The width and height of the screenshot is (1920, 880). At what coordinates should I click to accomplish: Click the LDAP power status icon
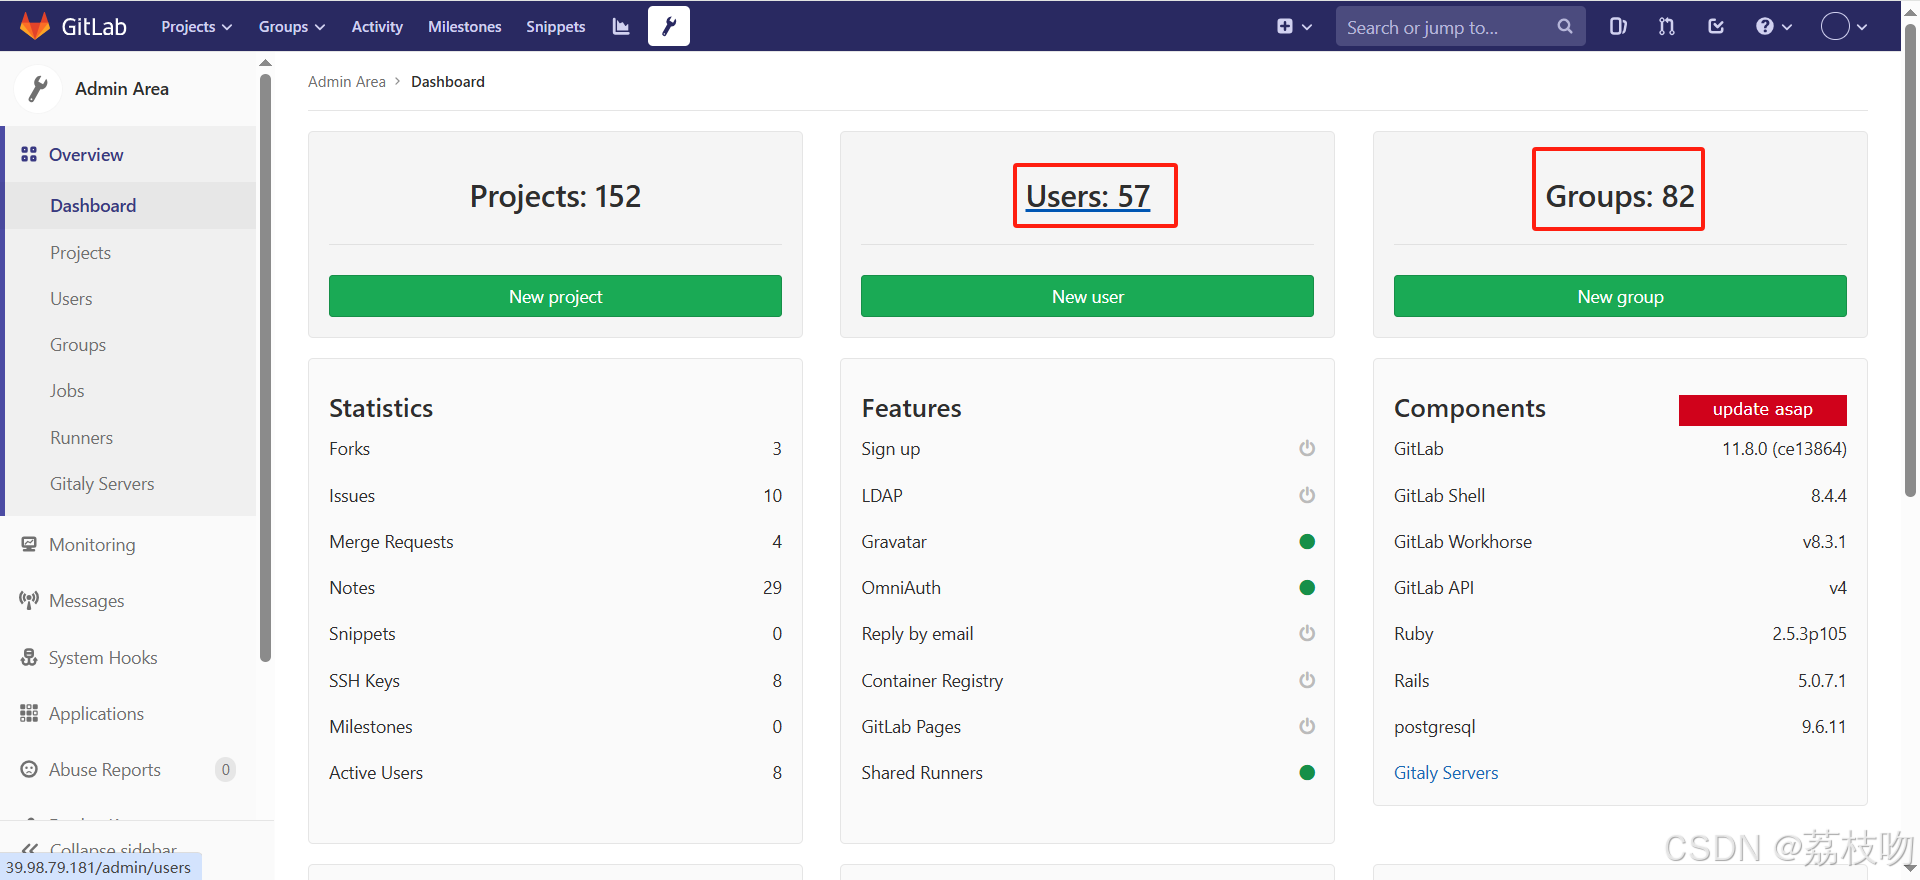point(1307,495)
